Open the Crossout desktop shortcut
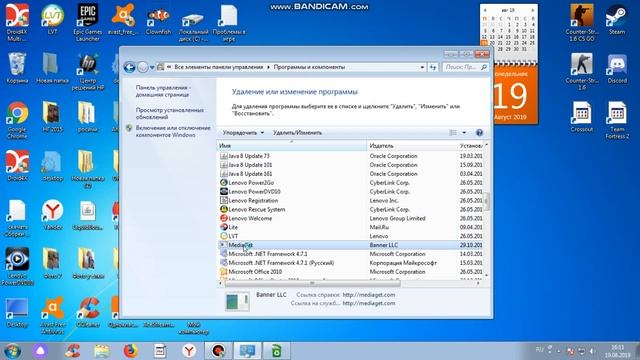This screenshot has height=360, width=640. (582, 117)
